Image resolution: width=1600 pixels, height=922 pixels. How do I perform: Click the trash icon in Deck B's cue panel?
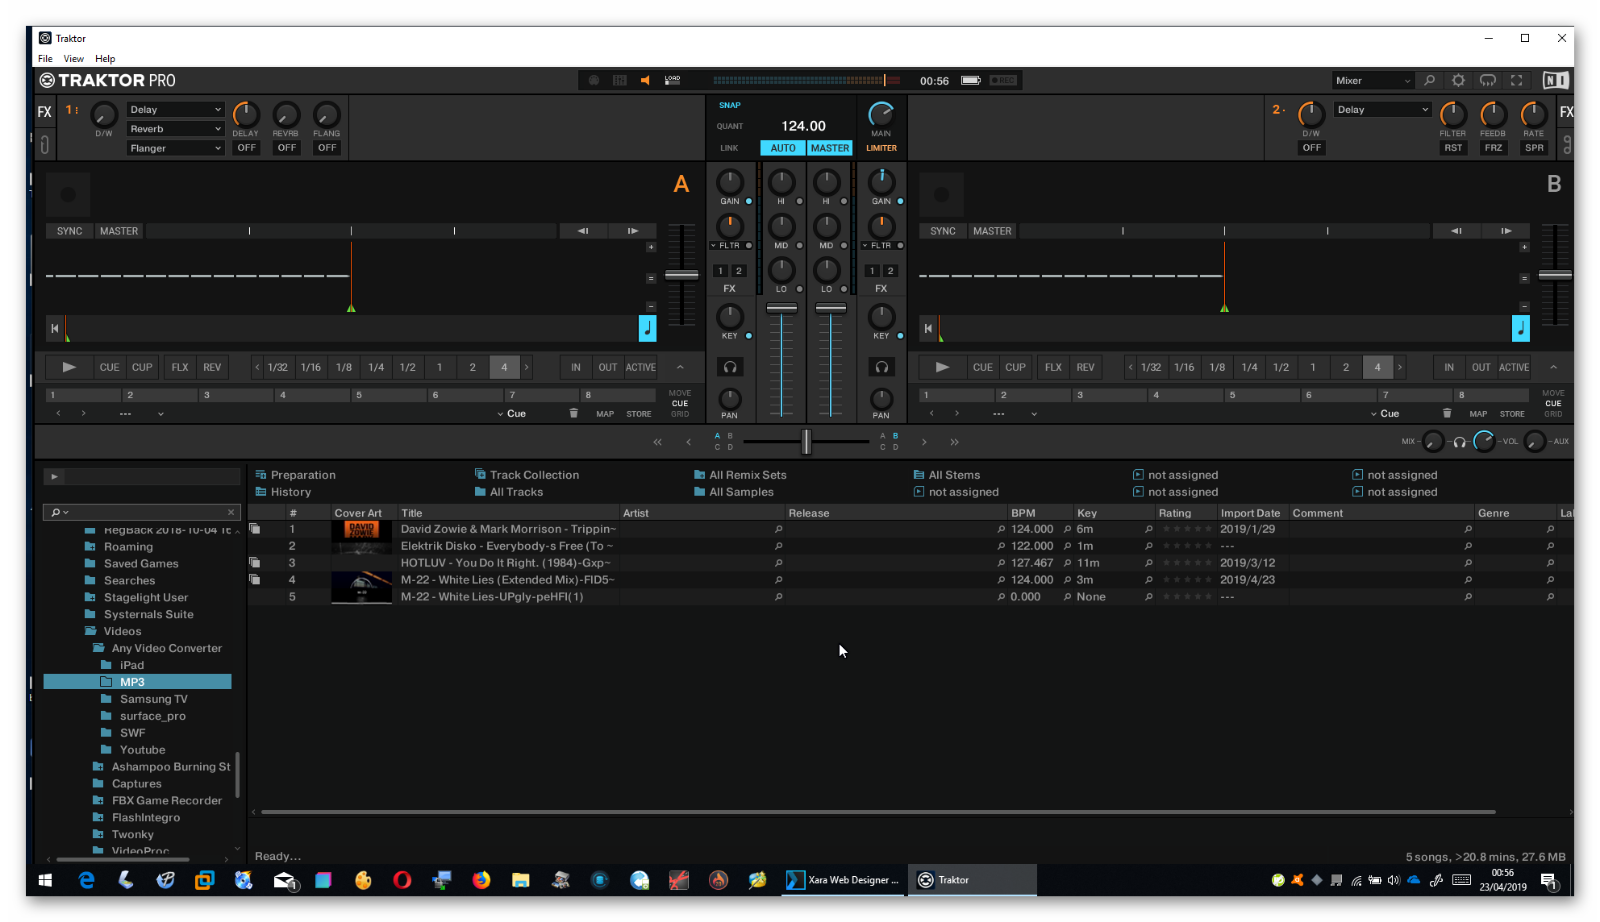coord(1446,412)
